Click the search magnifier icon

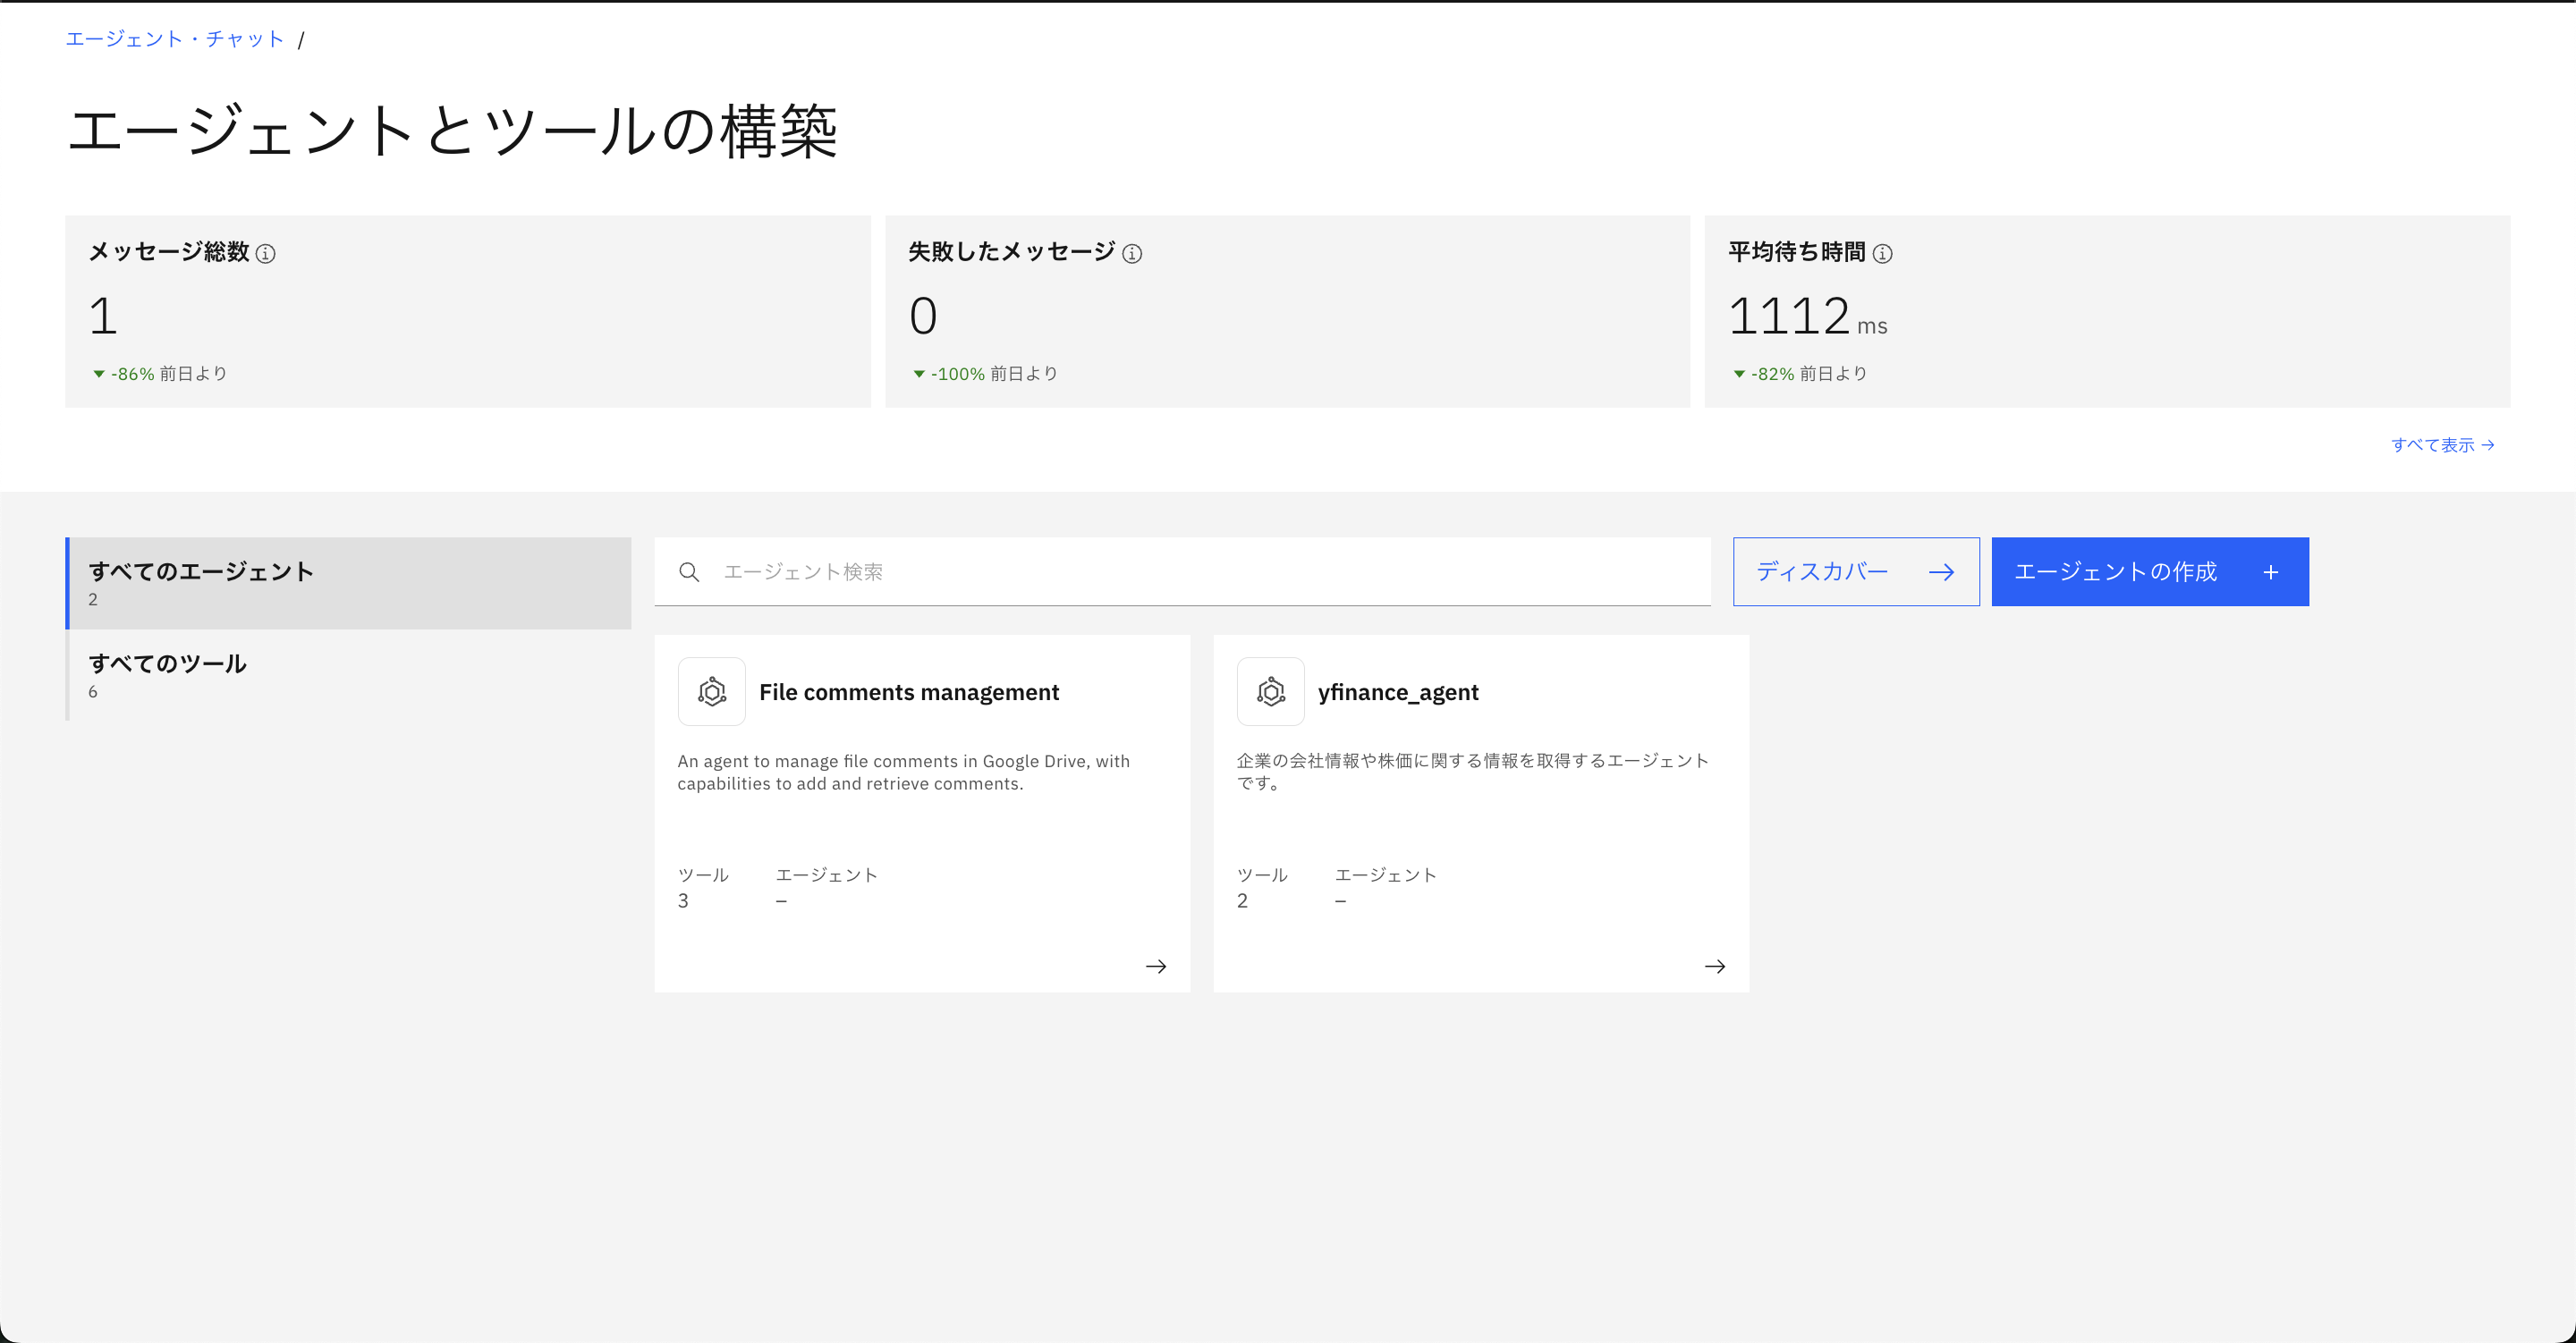click(689, 572)
